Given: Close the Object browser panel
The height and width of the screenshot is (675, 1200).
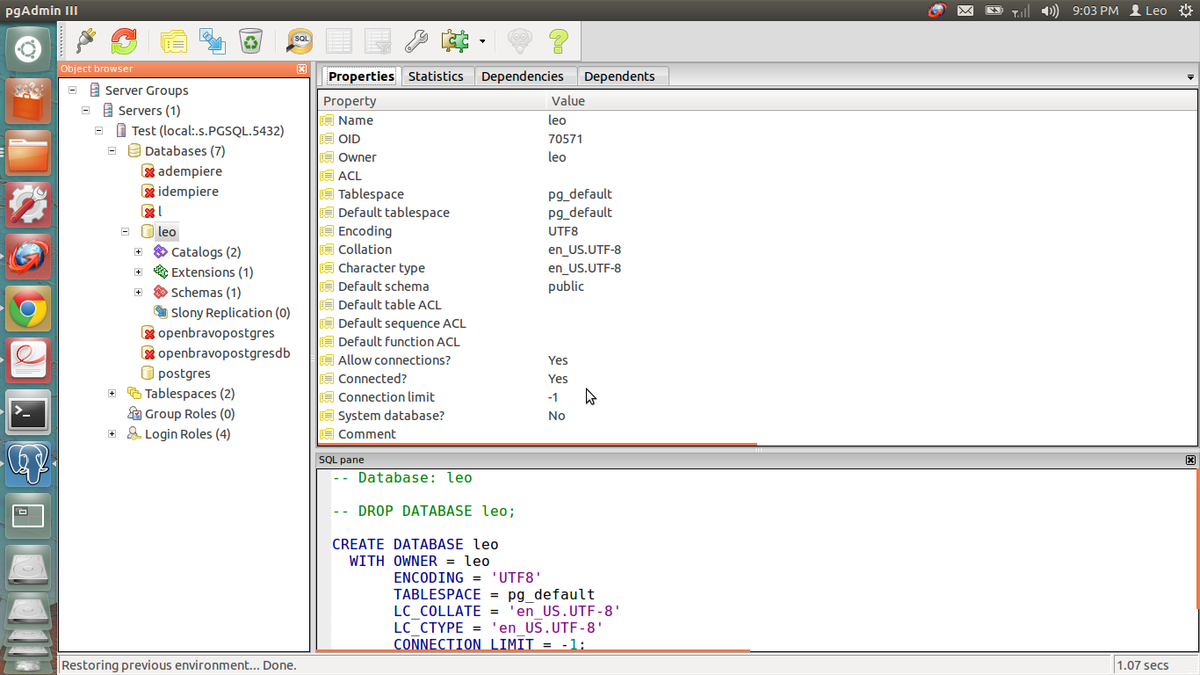Looking at the screenshot, I should (302, 69).
